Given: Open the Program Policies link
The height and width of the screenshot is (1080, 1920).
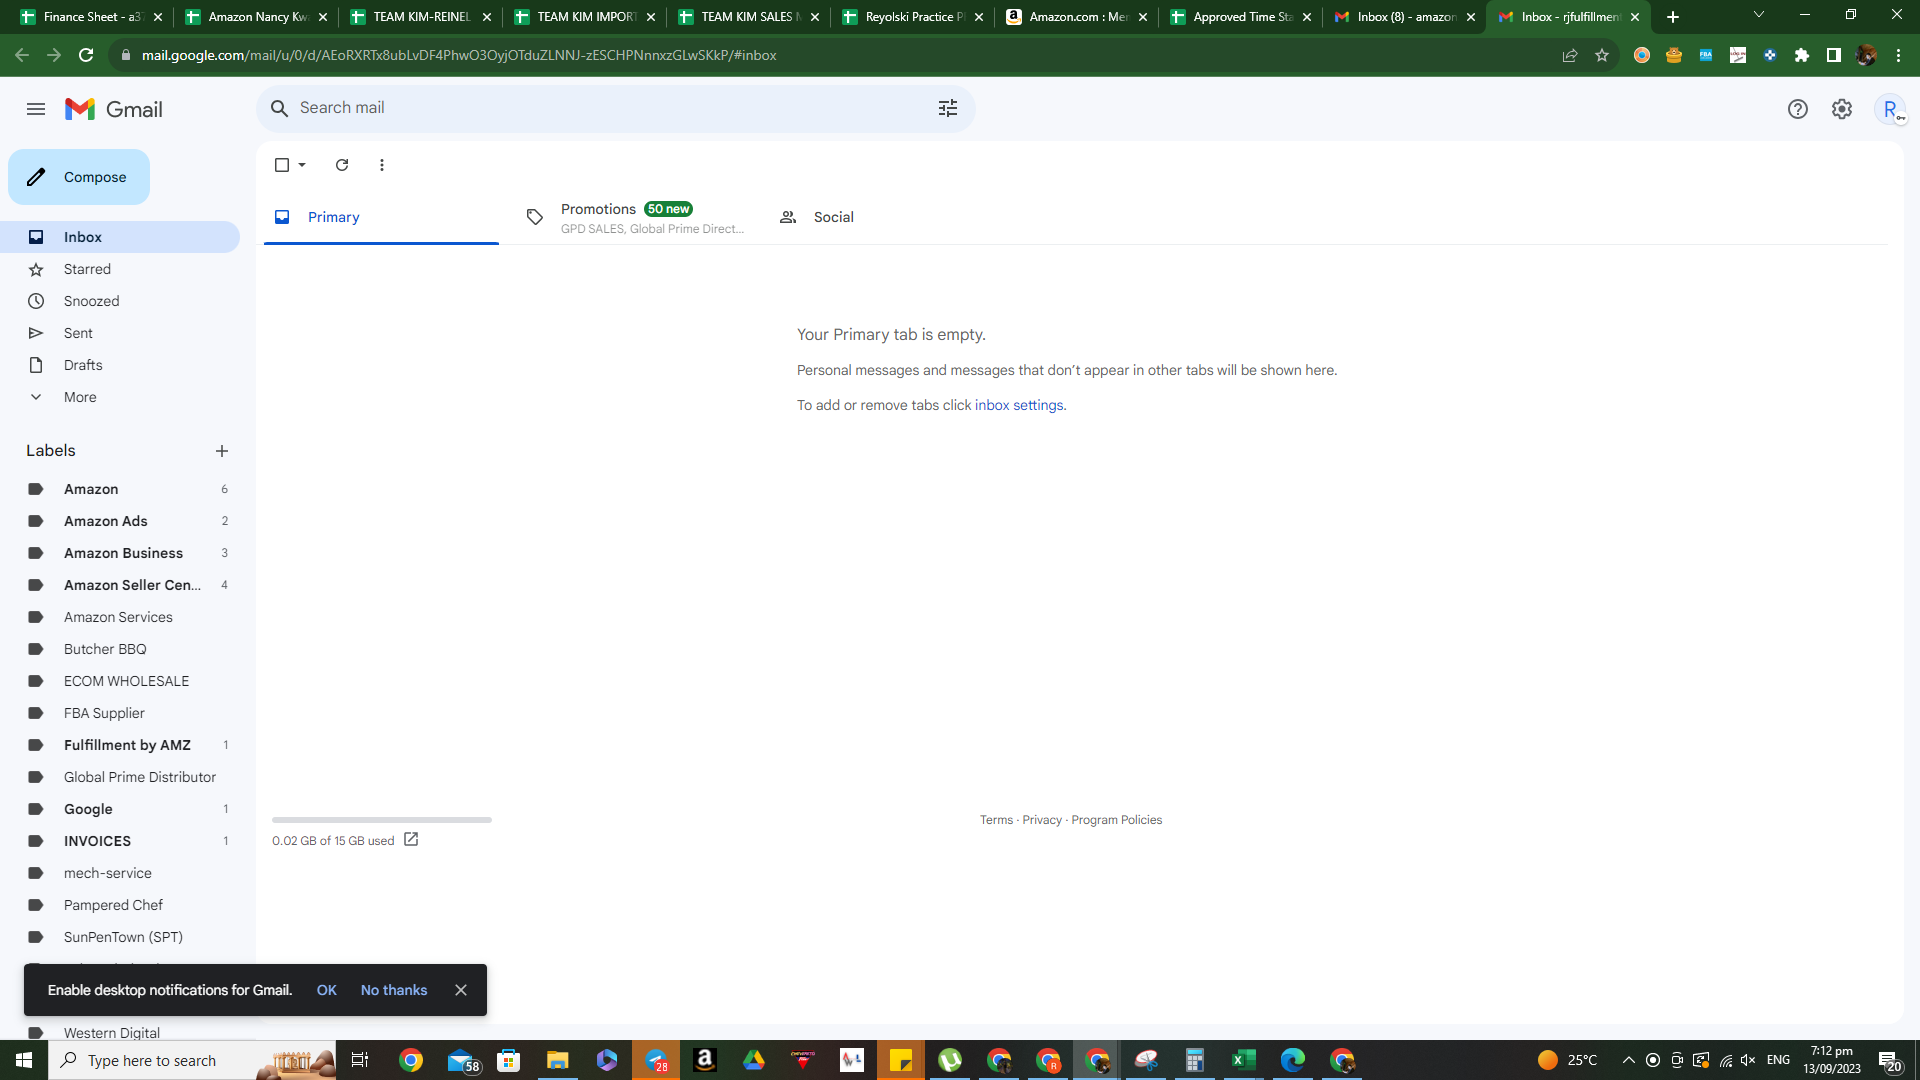Looking at the screenshot, I should 1117,820.
